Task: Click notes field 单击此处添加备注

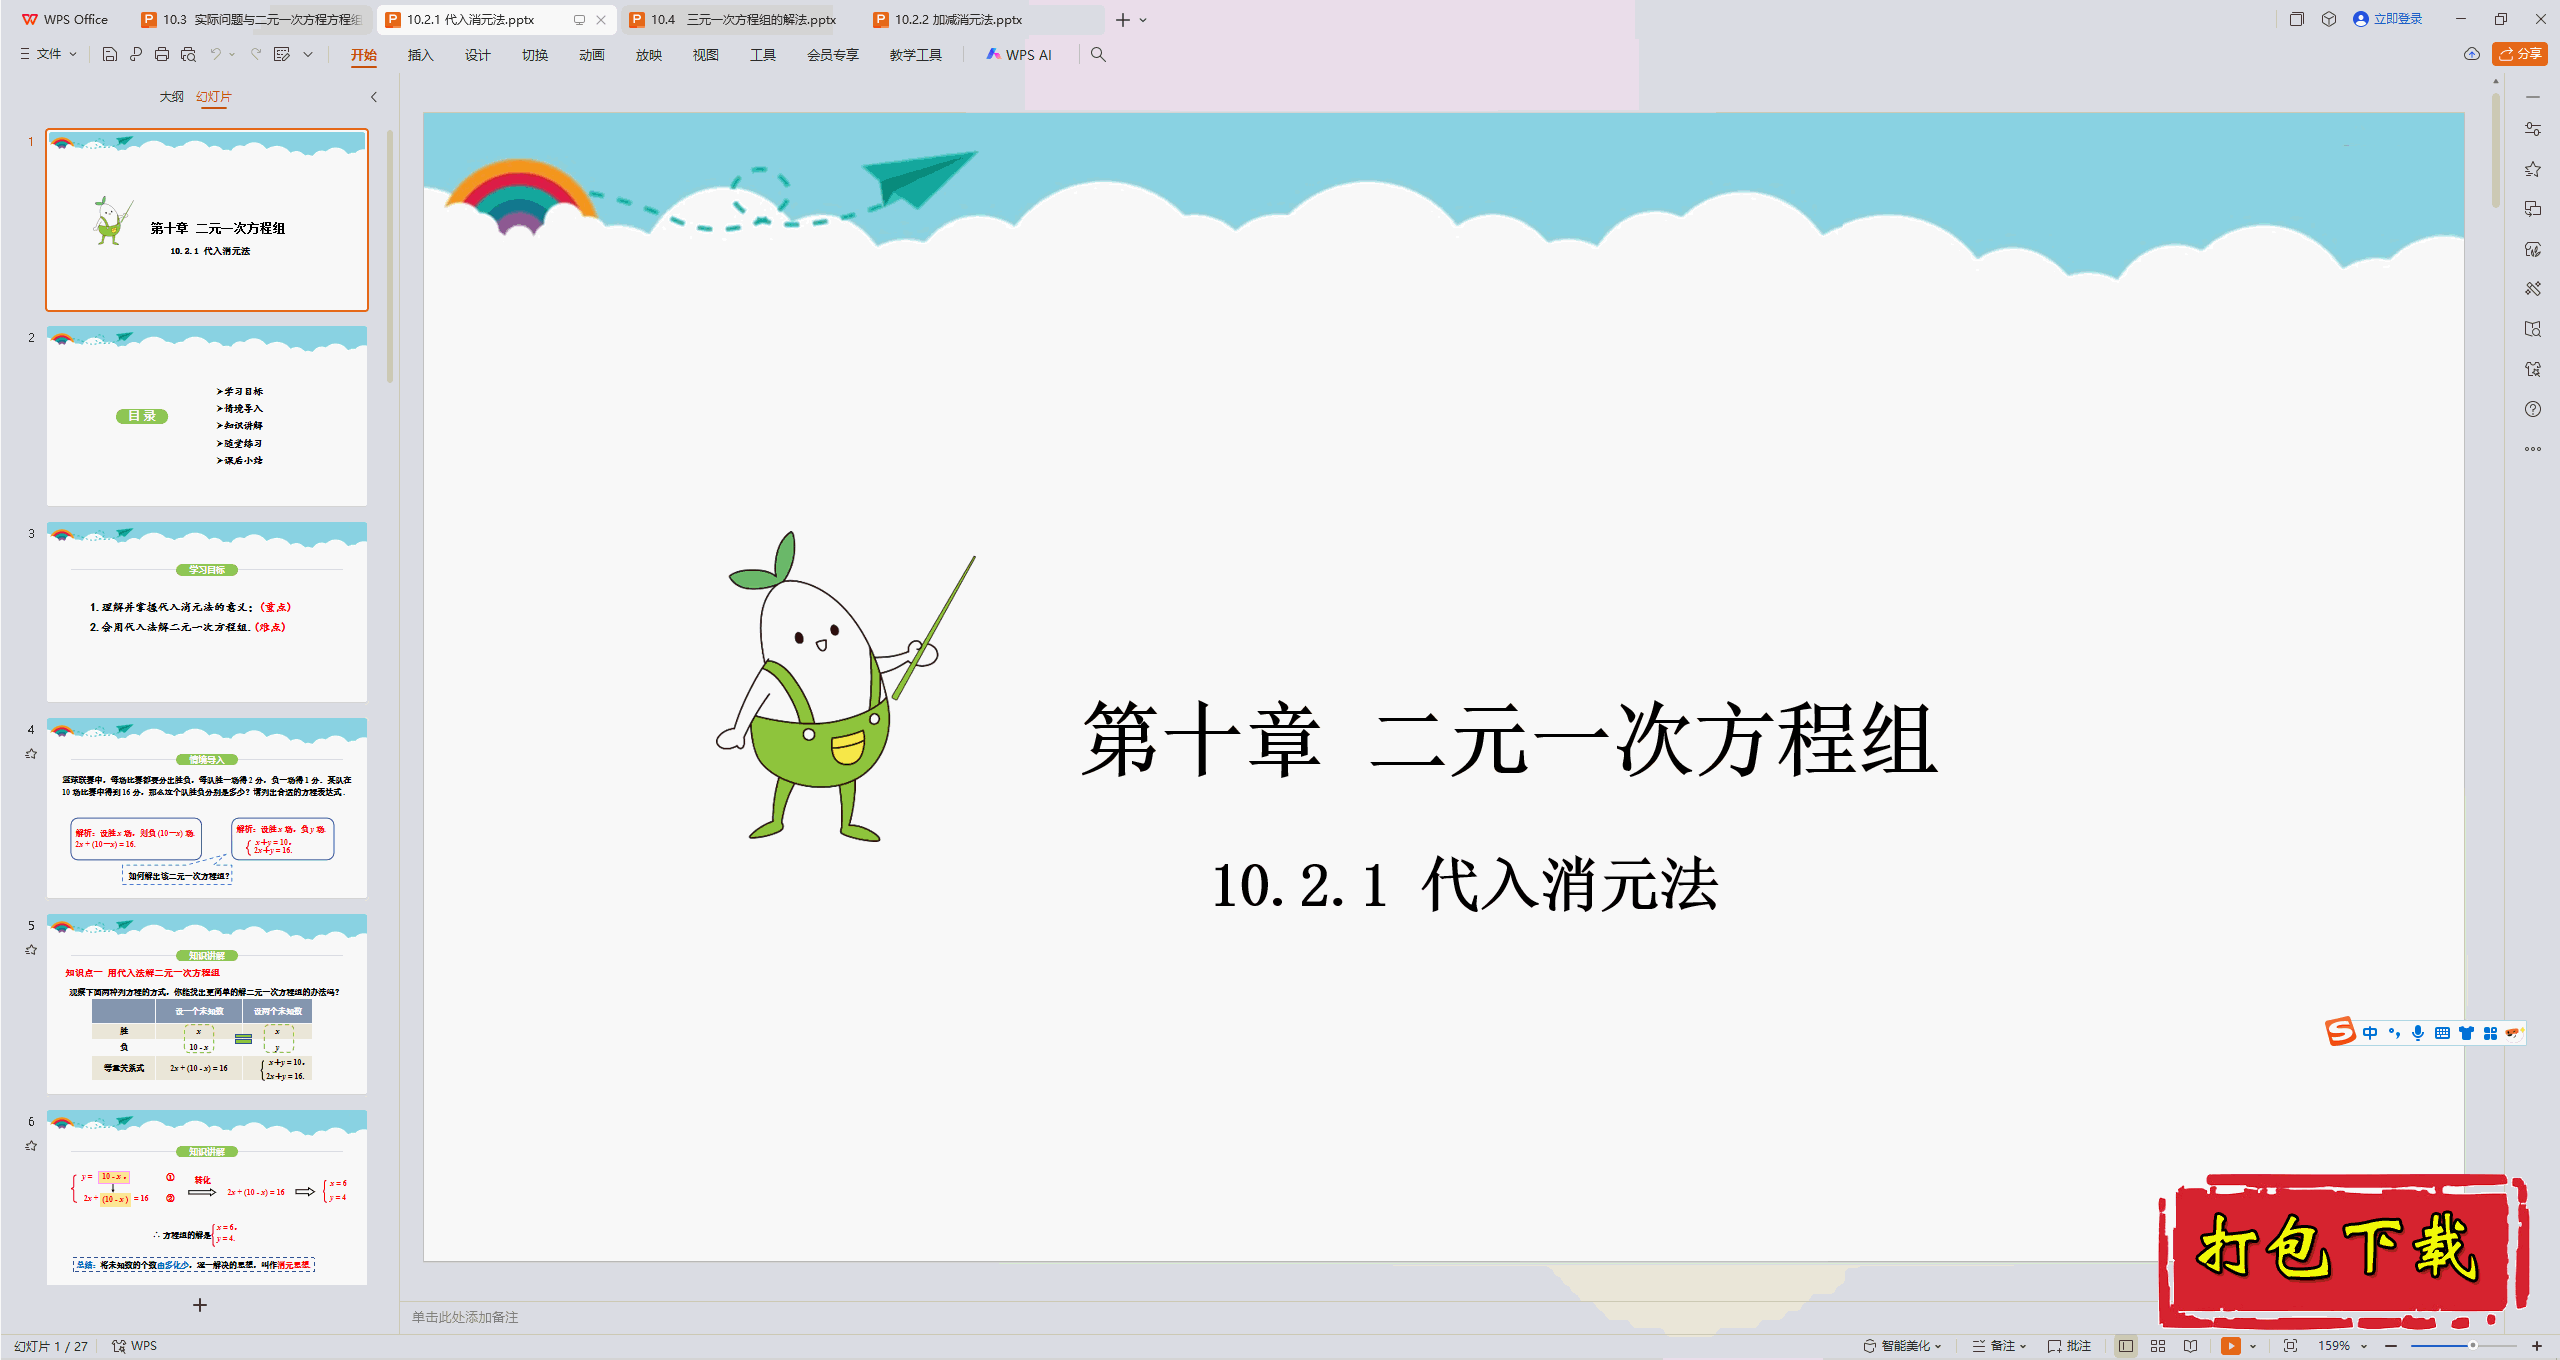Action: [x=465, y=1317]
